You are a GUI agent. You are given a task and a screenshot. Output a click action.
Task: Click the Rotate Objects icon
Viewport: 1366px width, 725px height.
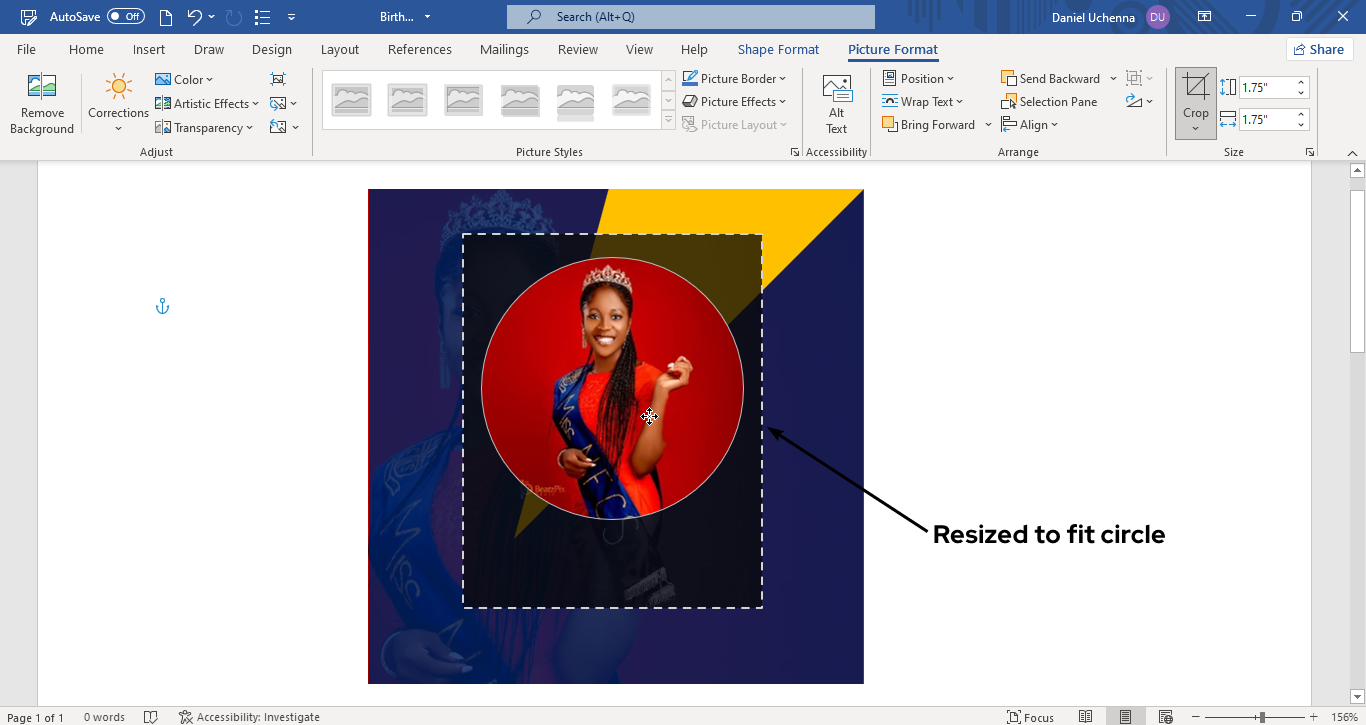[1134, 102]
